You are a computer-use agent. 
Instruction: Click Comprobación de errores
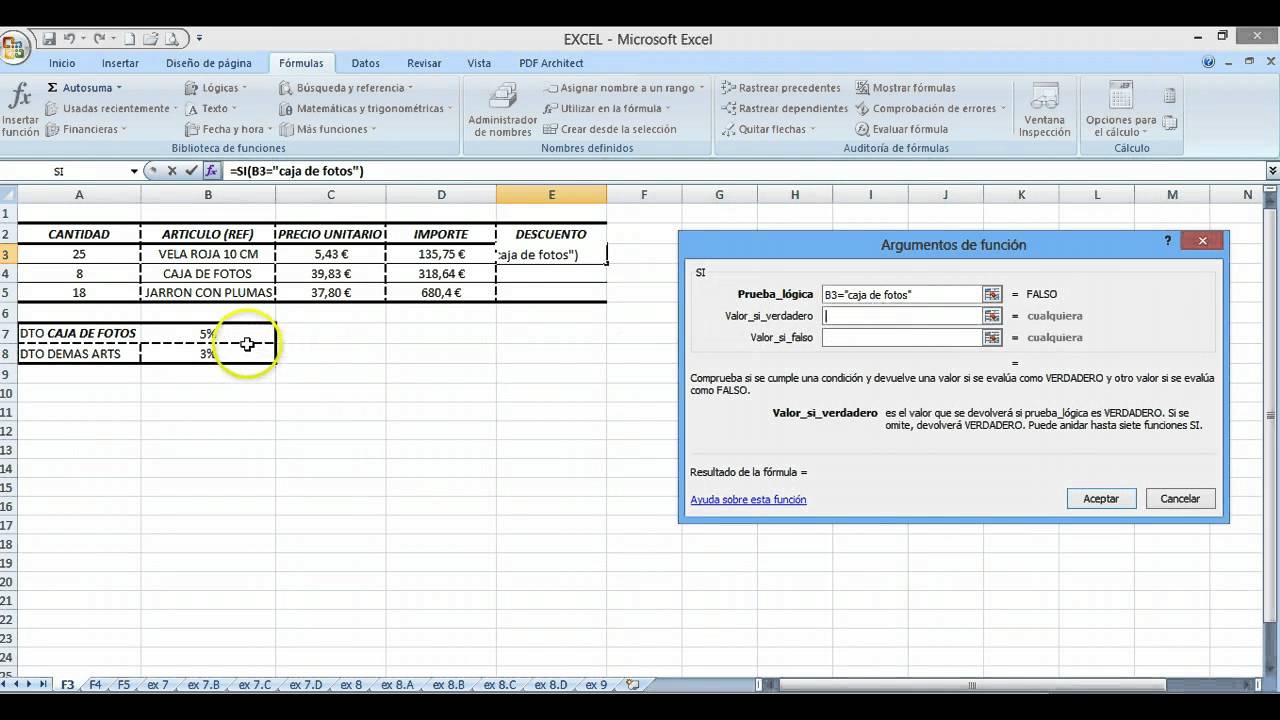931,108
